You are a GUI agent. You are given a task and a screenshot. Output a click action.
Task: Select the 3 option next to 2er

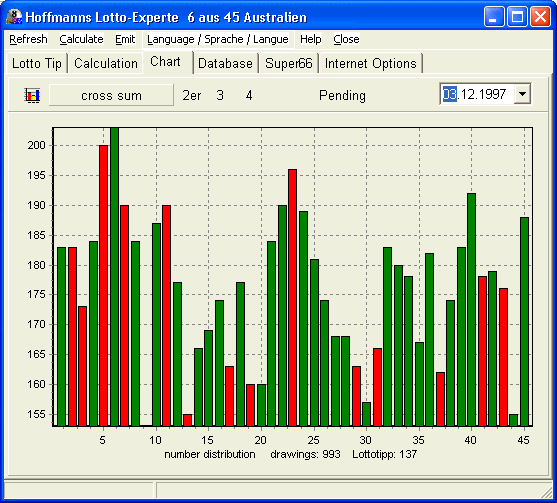(x=220, y=95)
